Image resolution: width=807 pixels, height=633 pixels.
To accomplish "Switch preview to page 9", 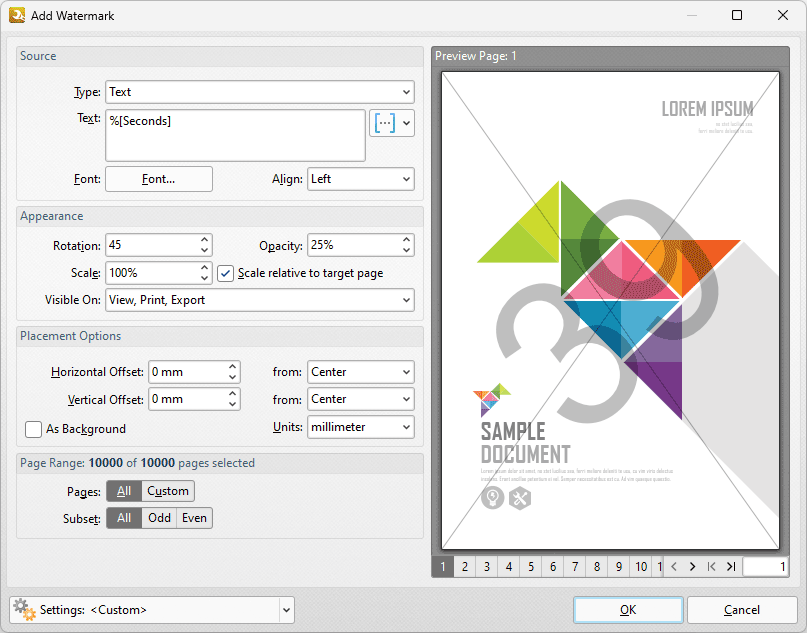I will [619, 567].
